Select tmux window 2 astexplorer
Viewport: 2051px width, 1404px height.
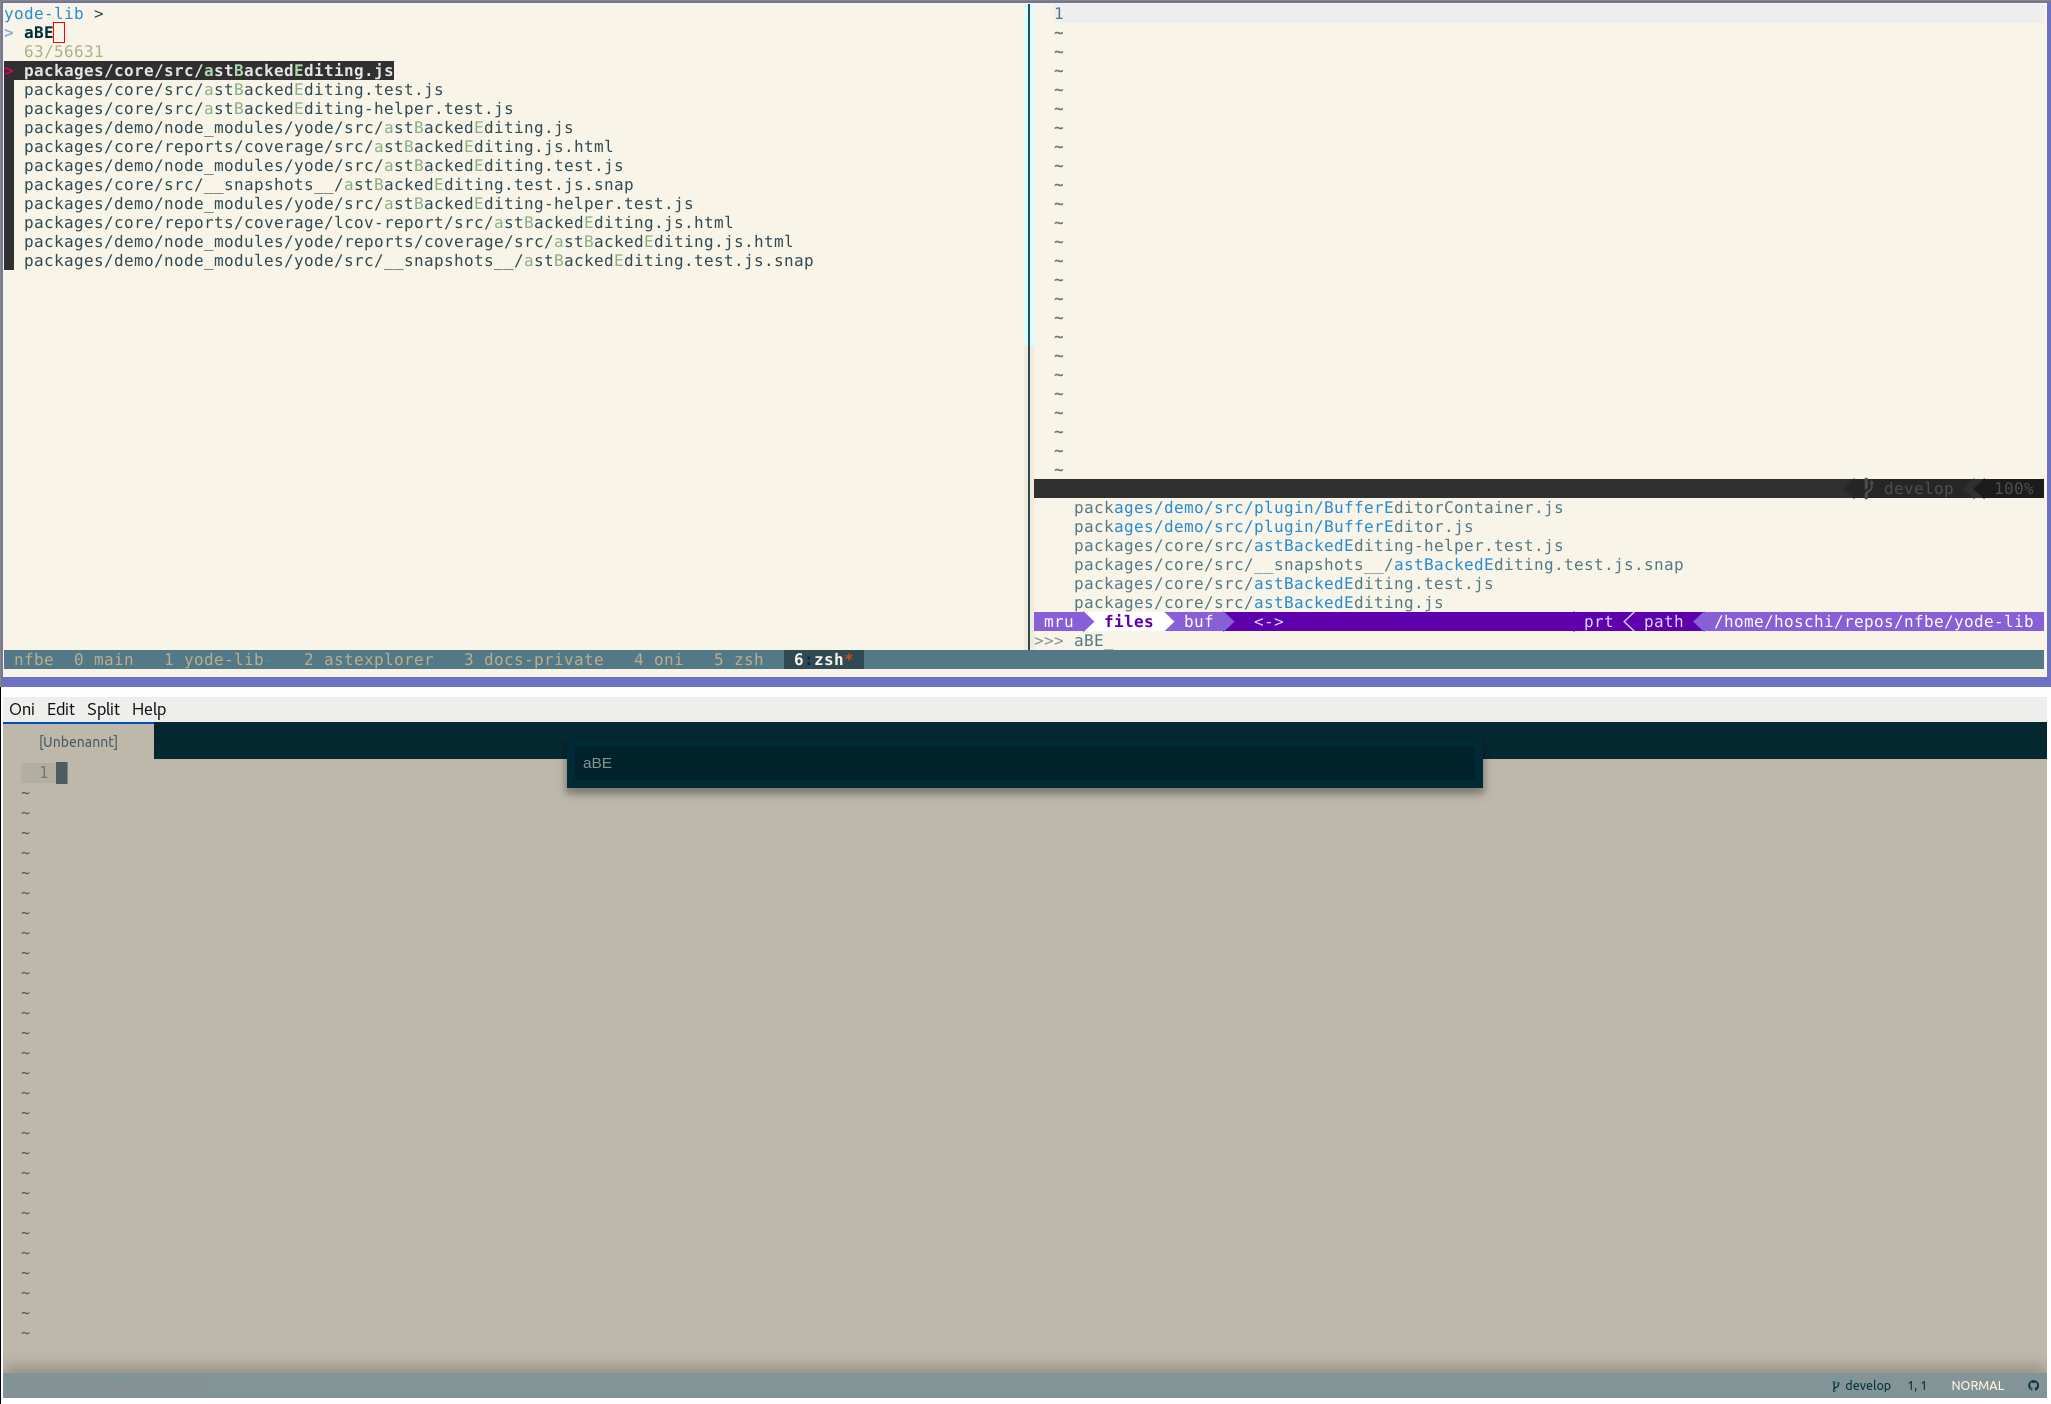[x=368, y=659]
